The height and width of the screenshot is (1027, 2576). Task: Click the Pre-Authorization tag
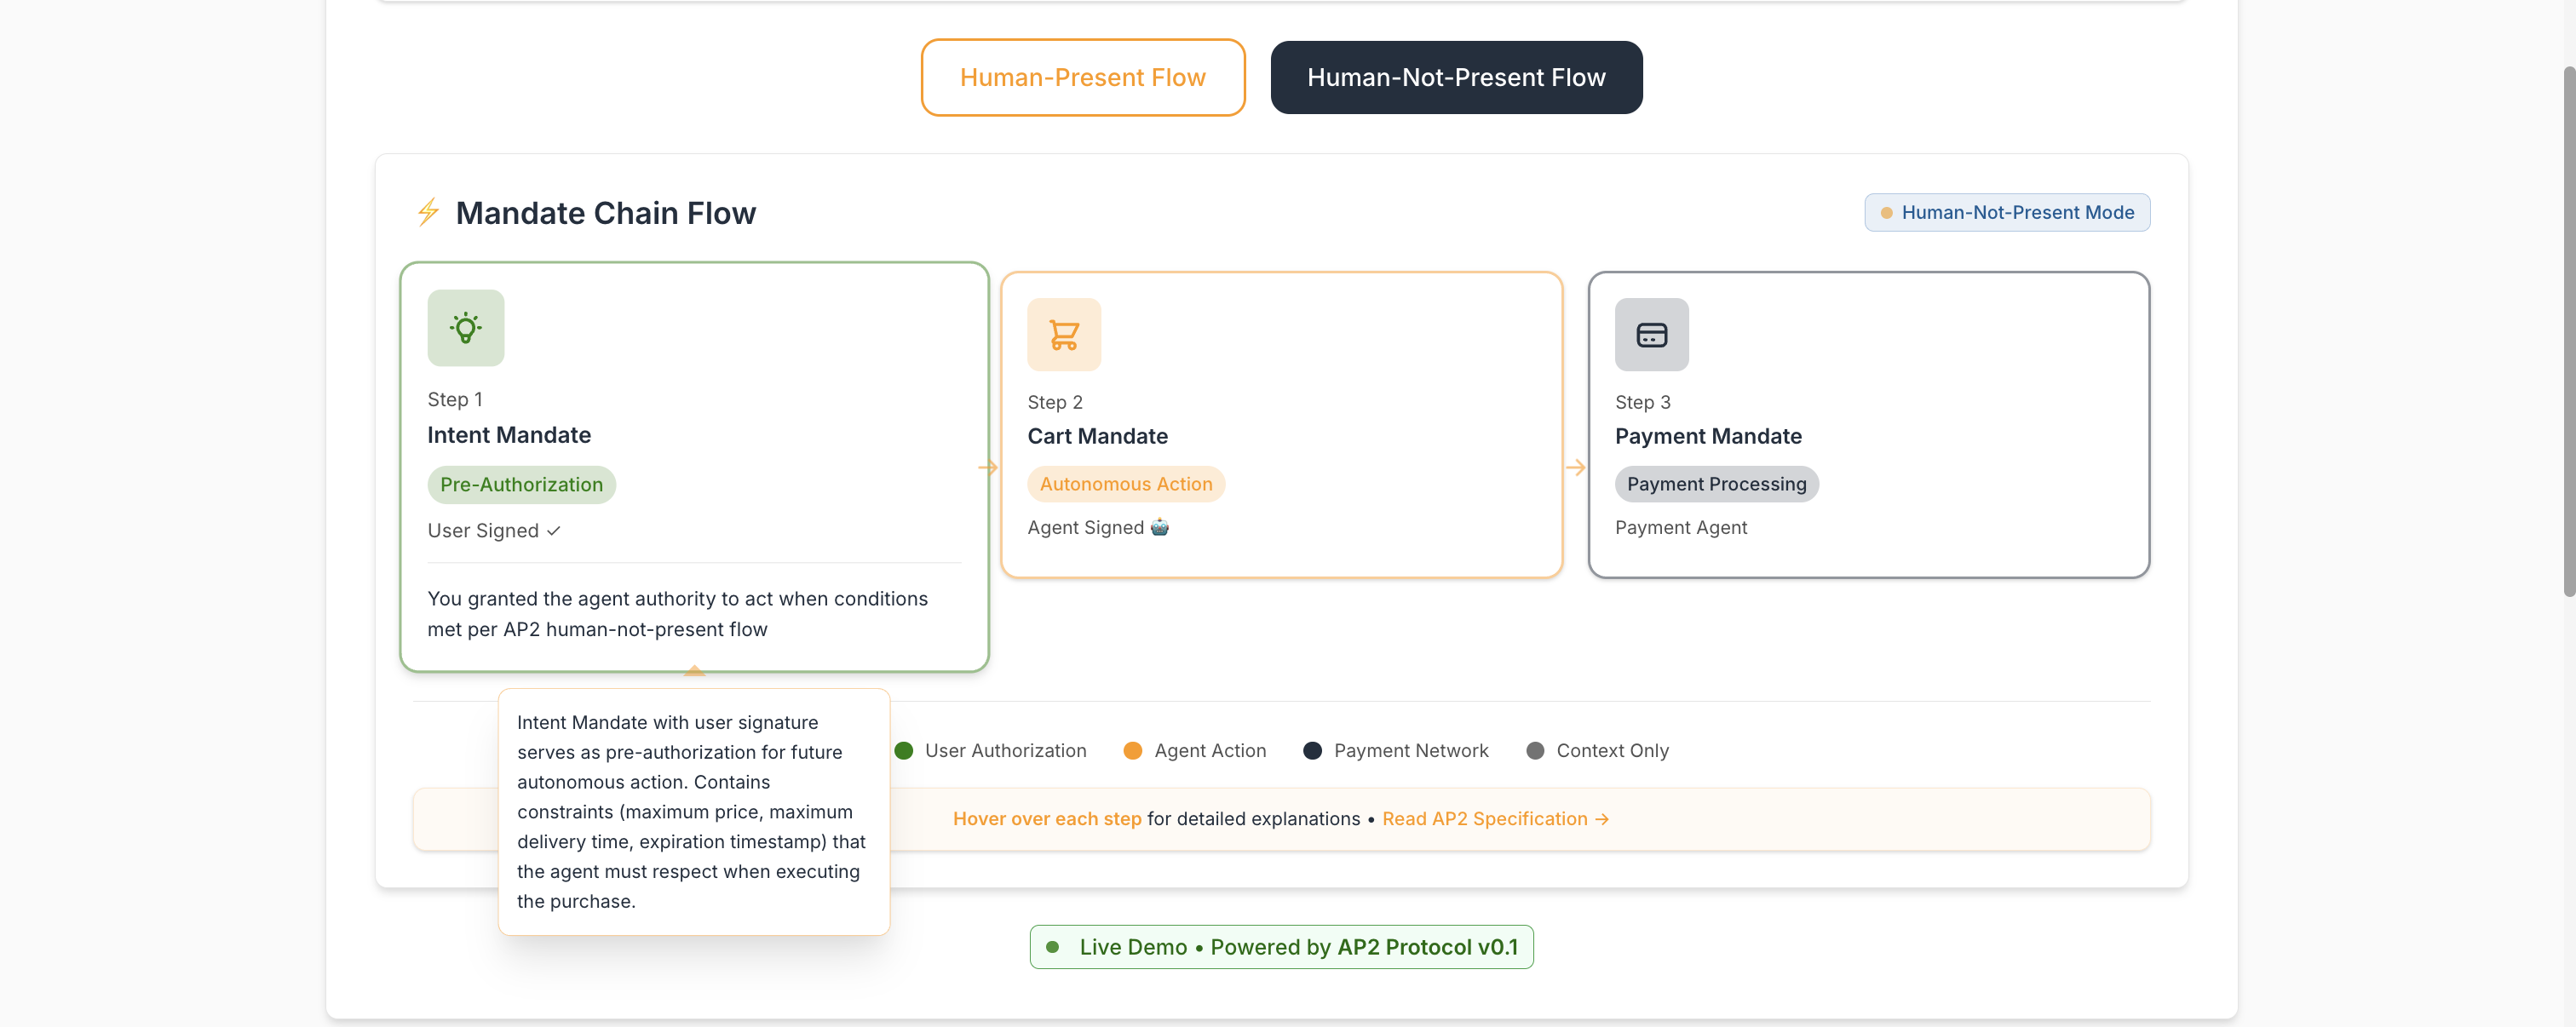[521, 484]
